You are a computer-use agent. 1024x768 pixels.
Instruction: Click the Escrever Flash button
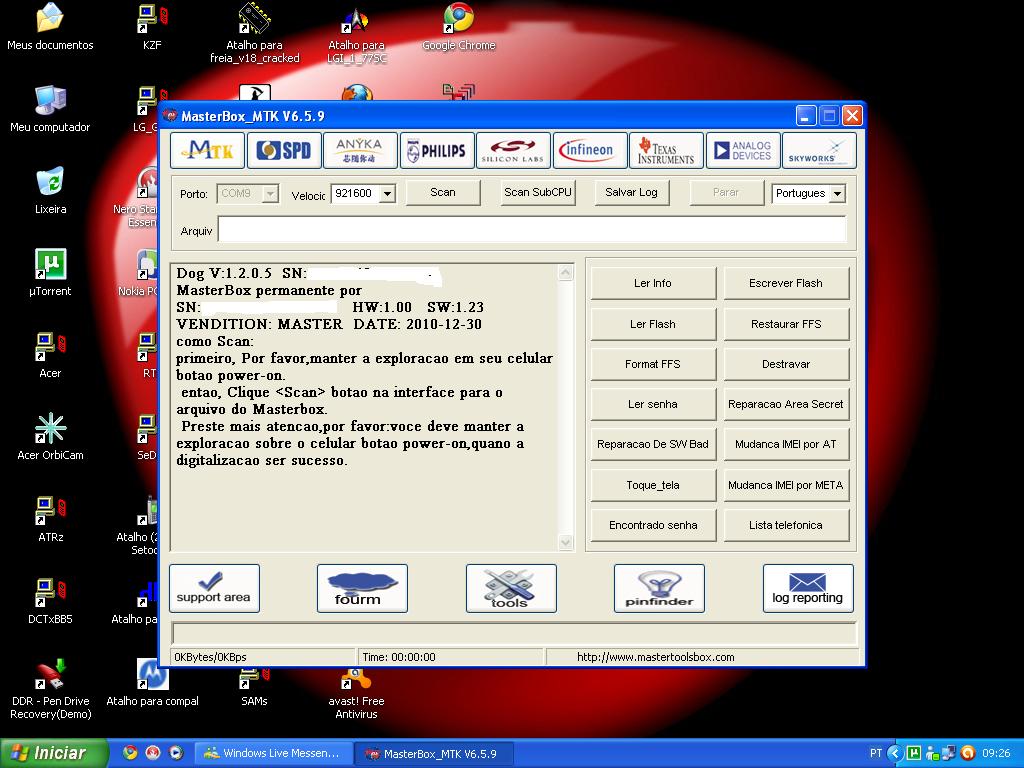point(786,283)
